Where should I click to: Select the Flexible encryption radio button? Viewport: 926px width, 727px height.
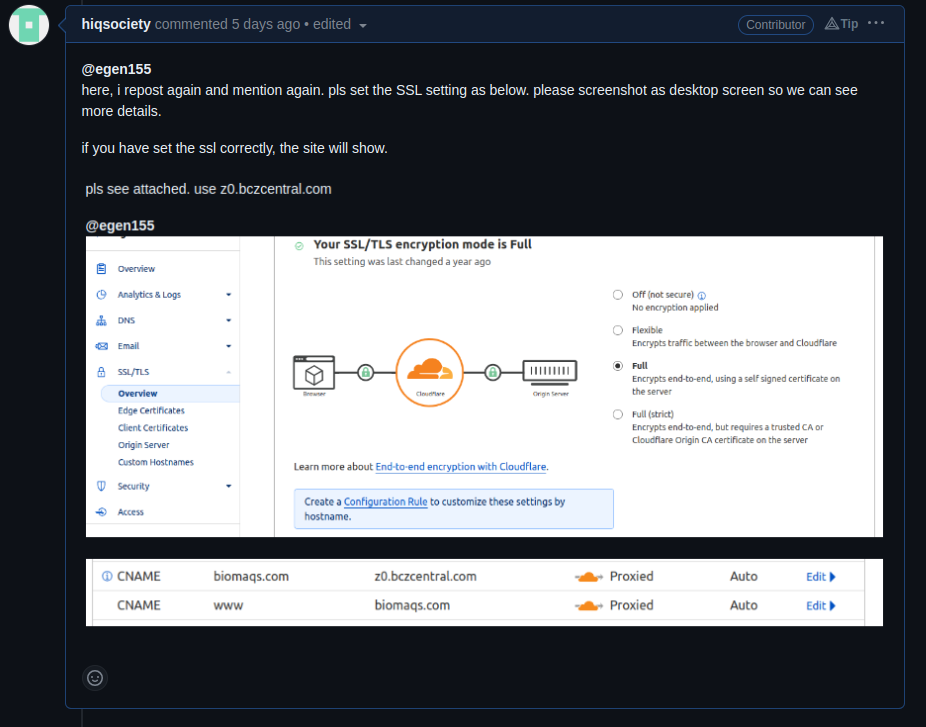click(x=618, y=330)
